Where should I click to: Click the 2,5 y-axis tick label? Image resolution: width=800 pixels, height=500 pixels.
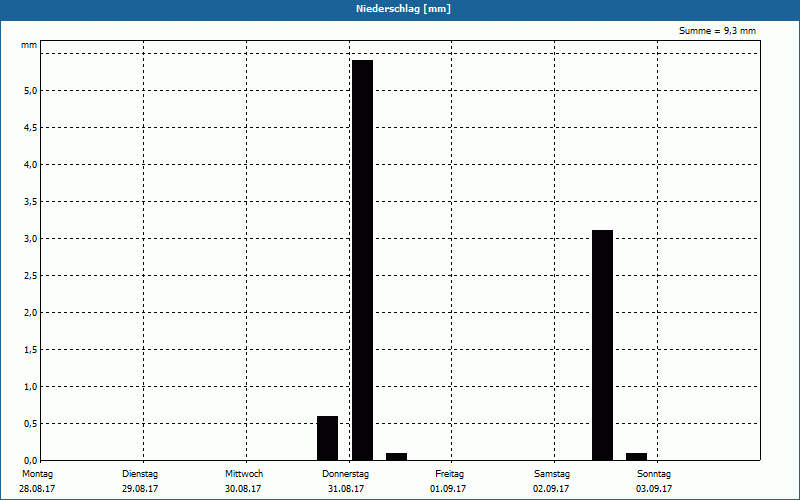coord(31,276)
